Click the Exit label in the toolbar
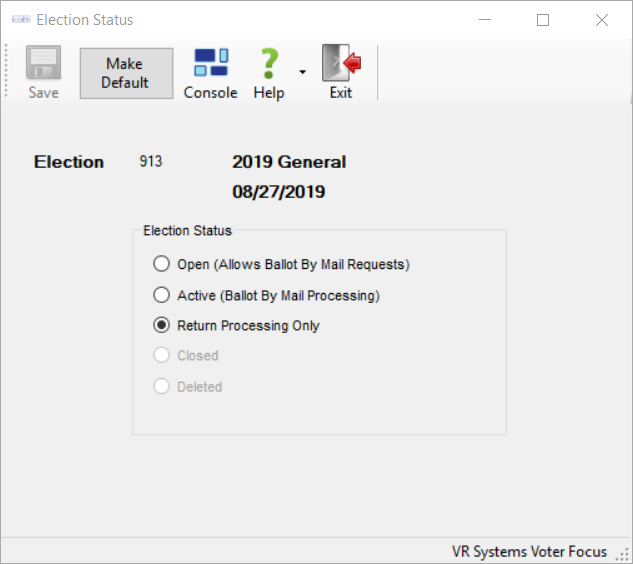This screenshot has height=564, width=633. click(341, 92)
